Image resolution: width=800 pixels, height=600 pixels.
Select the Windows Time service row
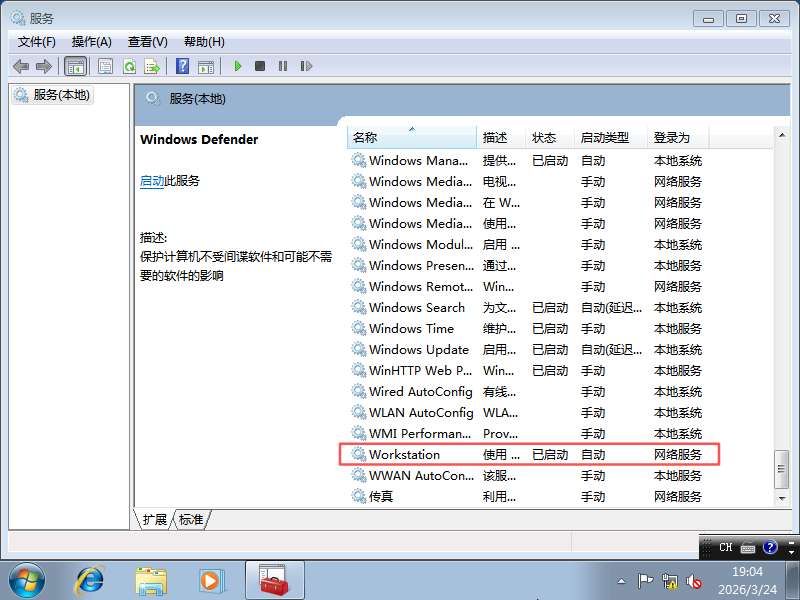pos(528,329)
